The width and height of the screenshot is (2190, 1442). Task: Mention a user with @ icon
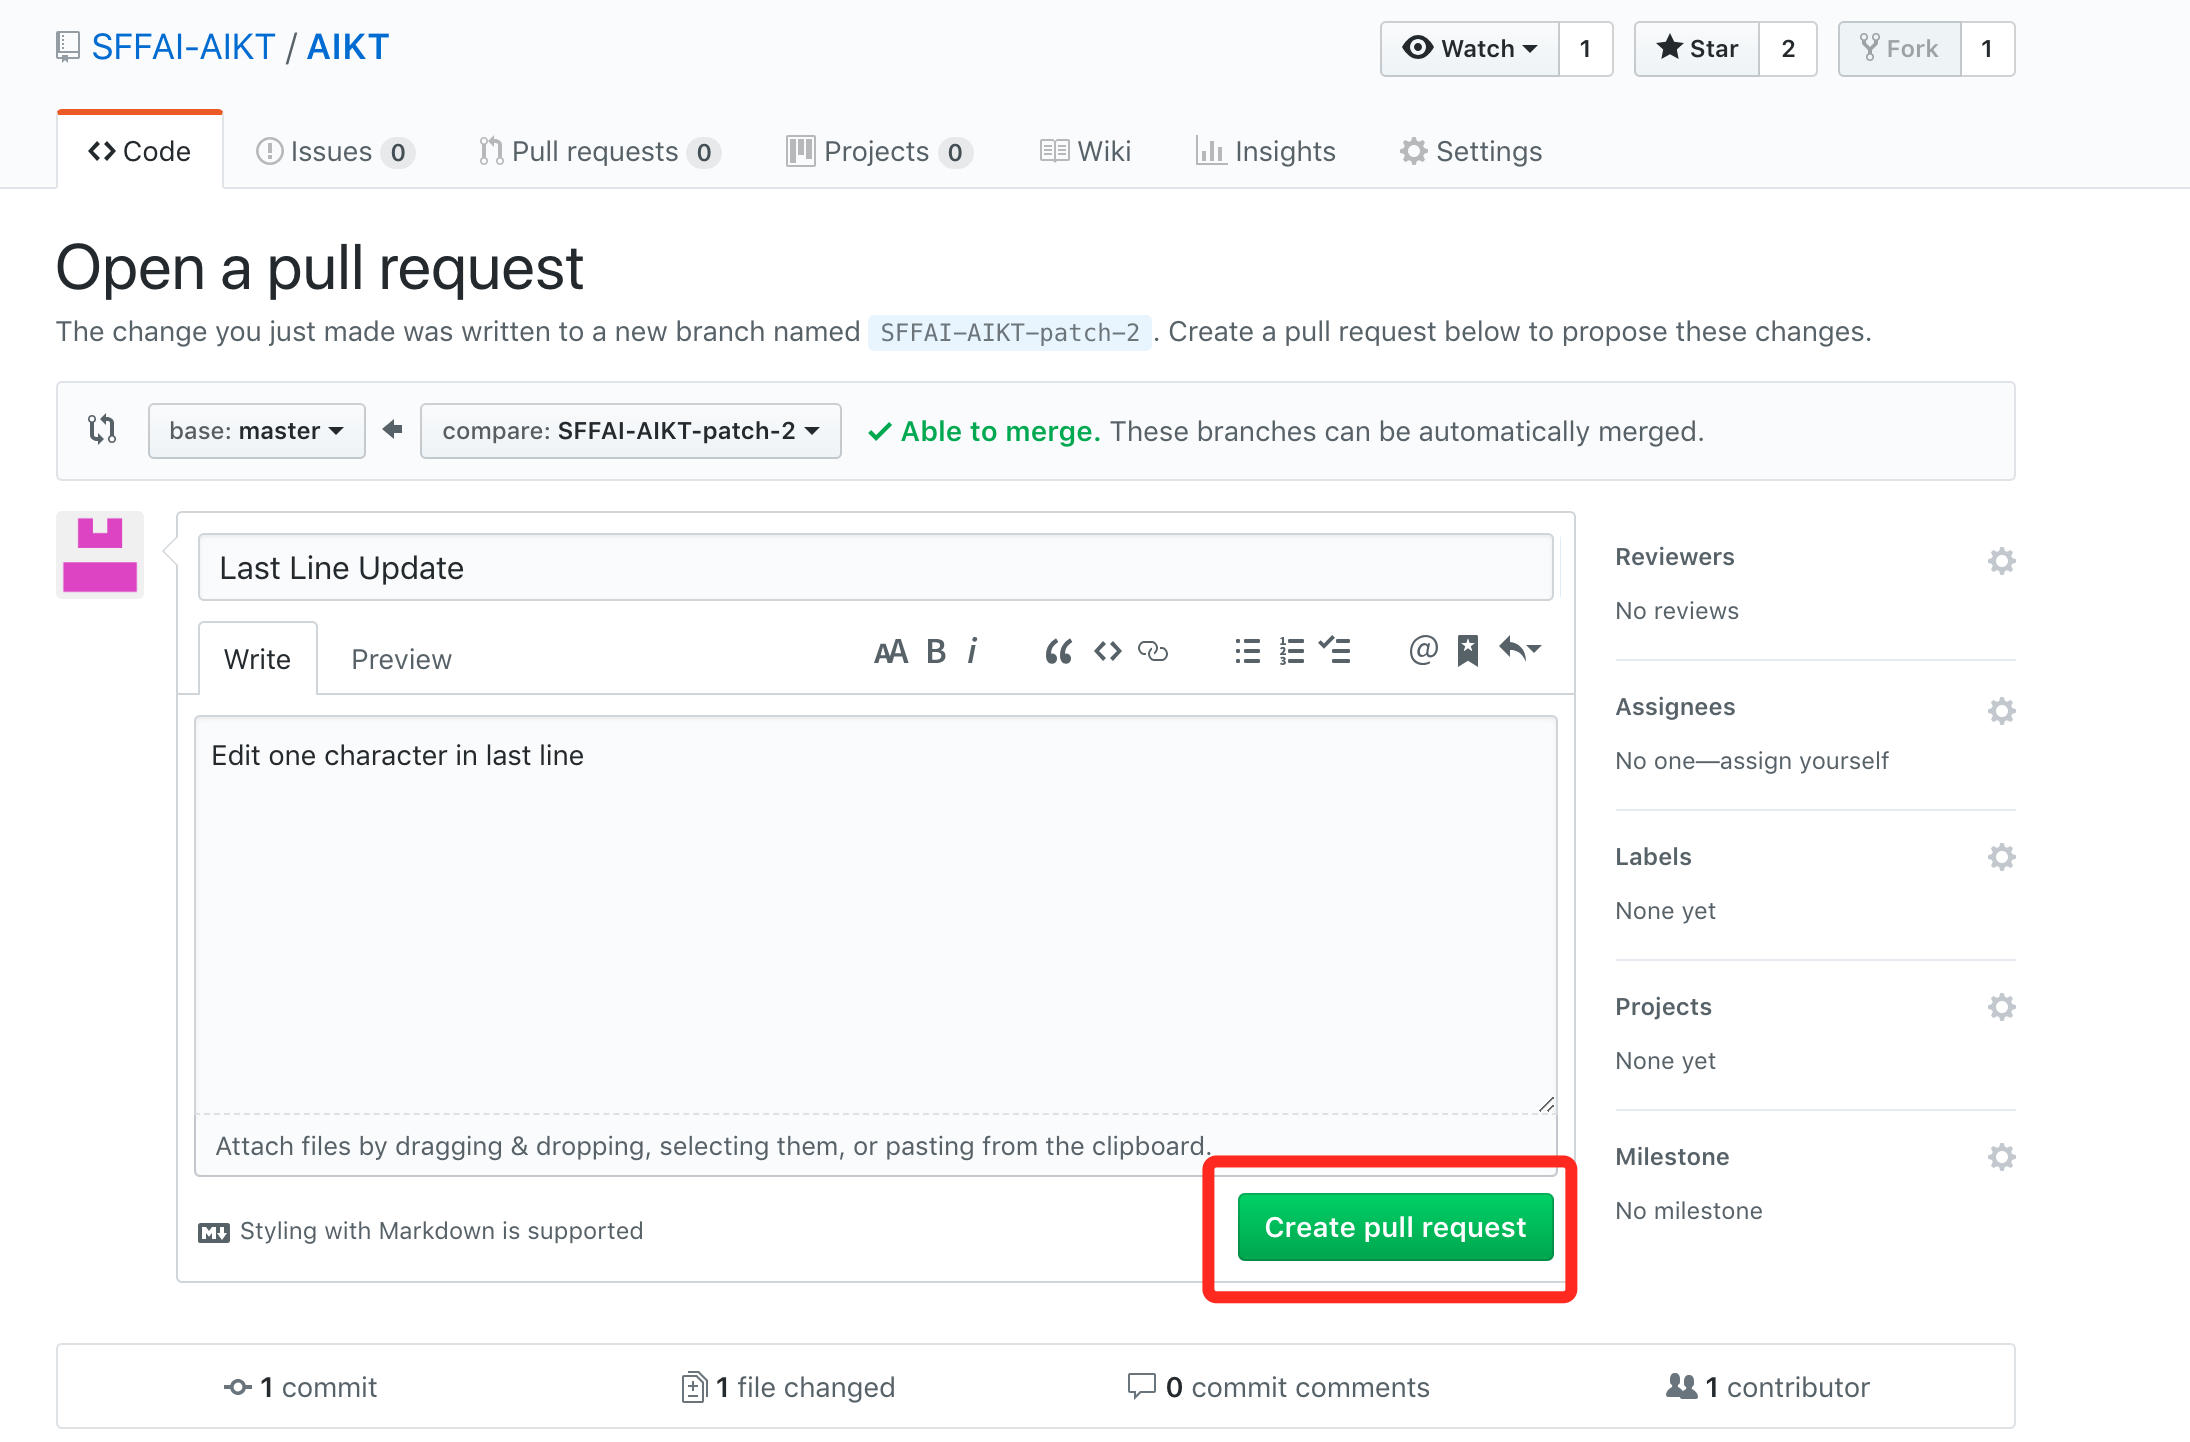tap(1423, 651)
